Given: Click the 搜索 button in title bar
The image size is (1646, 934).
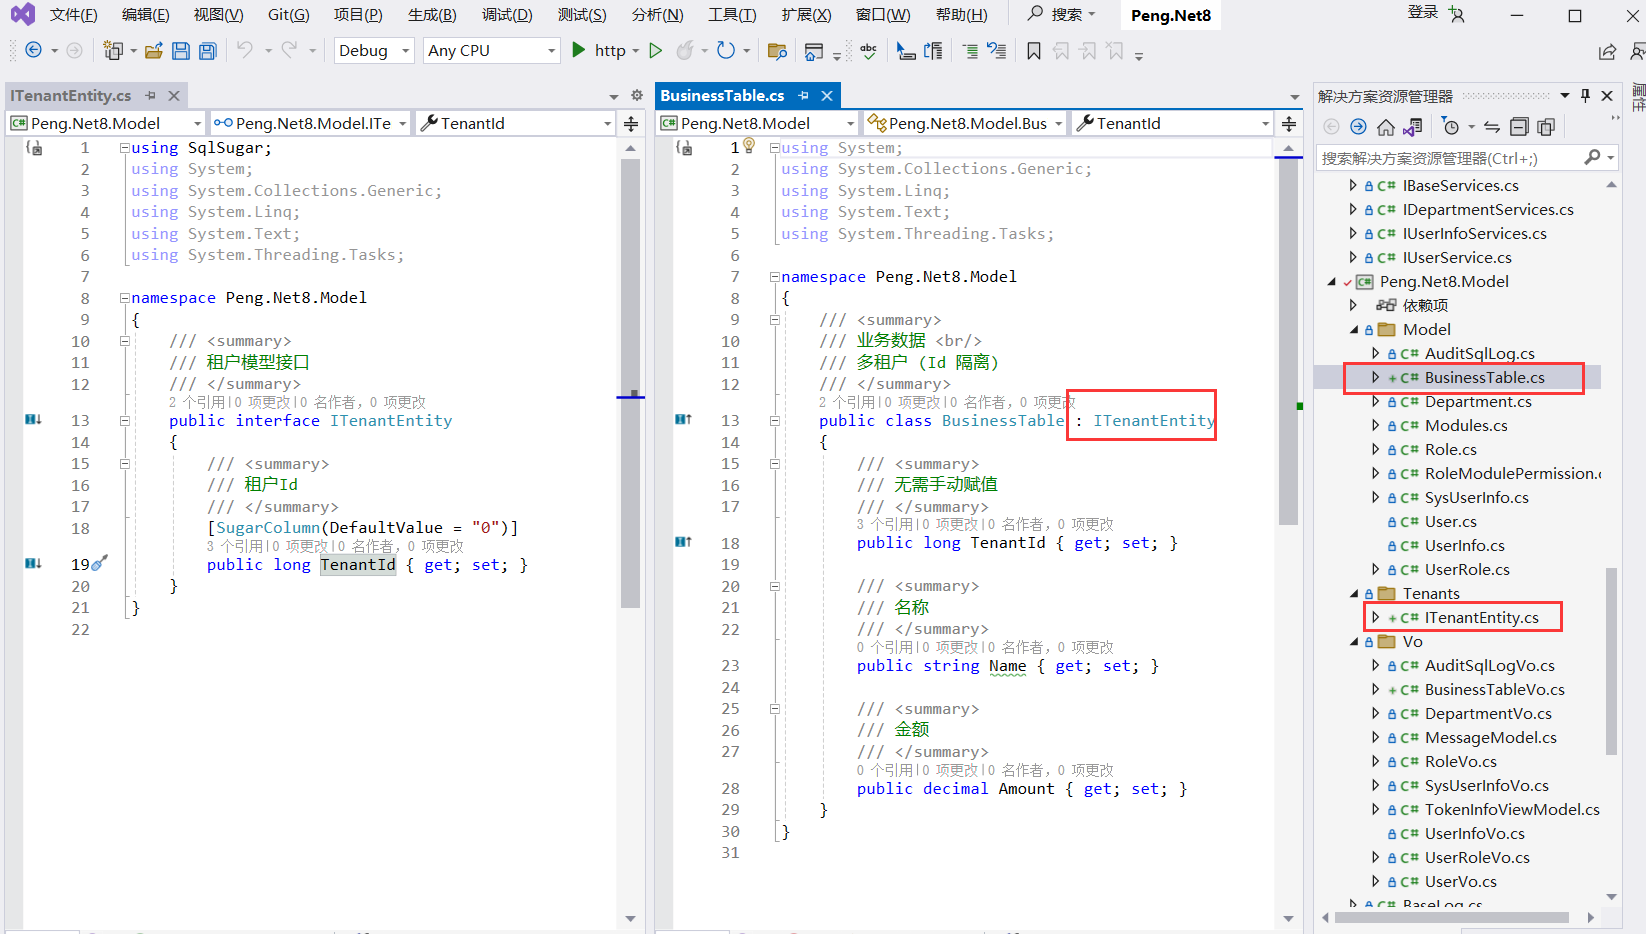Looking at the screenshot, I should (1061, 15).
